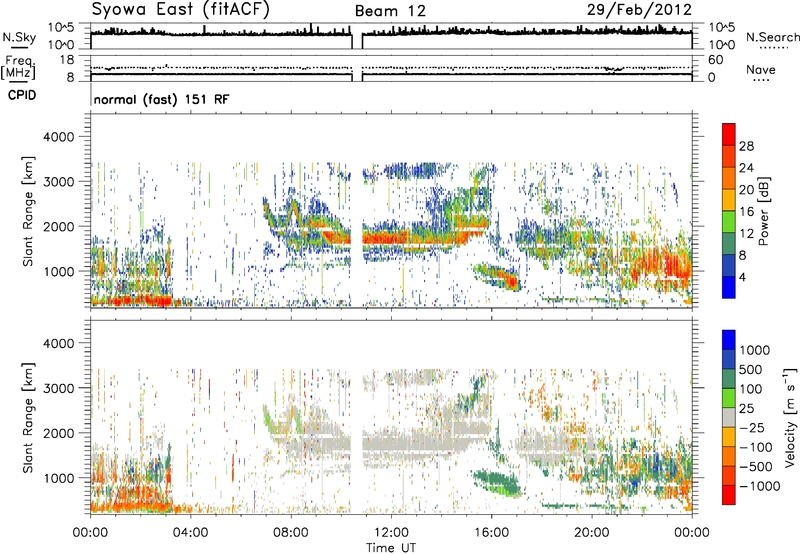This screenshot has height=554, width=800.
Task: Pick the blue bottom segment of power colorbar
Action: click(x=729, y=287)
